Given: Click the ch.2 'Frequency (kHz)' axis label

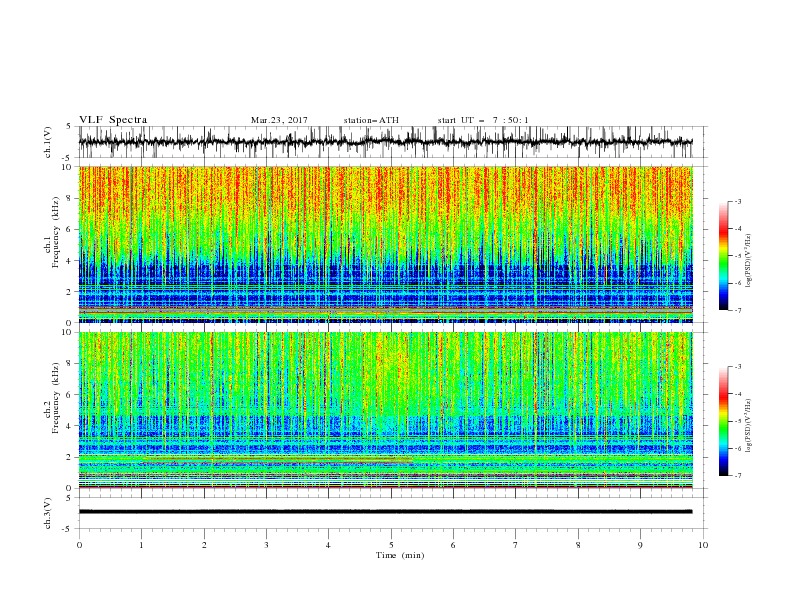Looking at the screenshot, I should 56,398.
